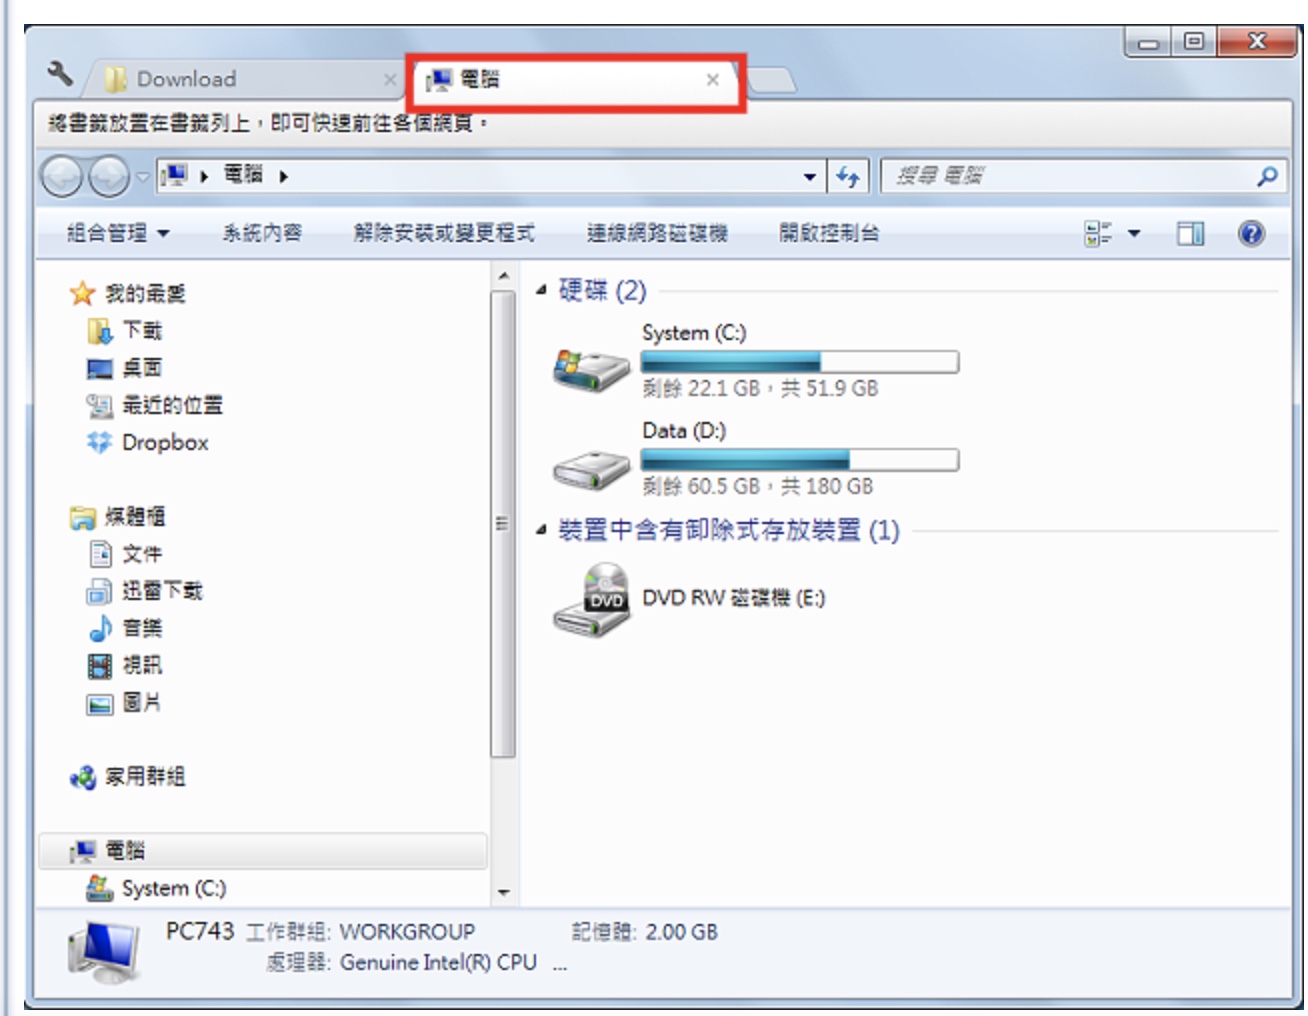
Task: Toggle the preview pane icon
Action: click(1190, 234)
